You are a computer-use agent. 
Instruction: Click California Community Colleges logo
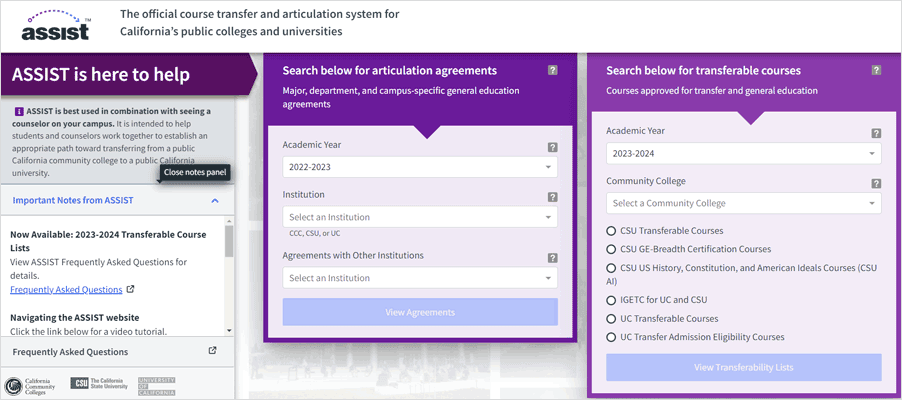31,384
